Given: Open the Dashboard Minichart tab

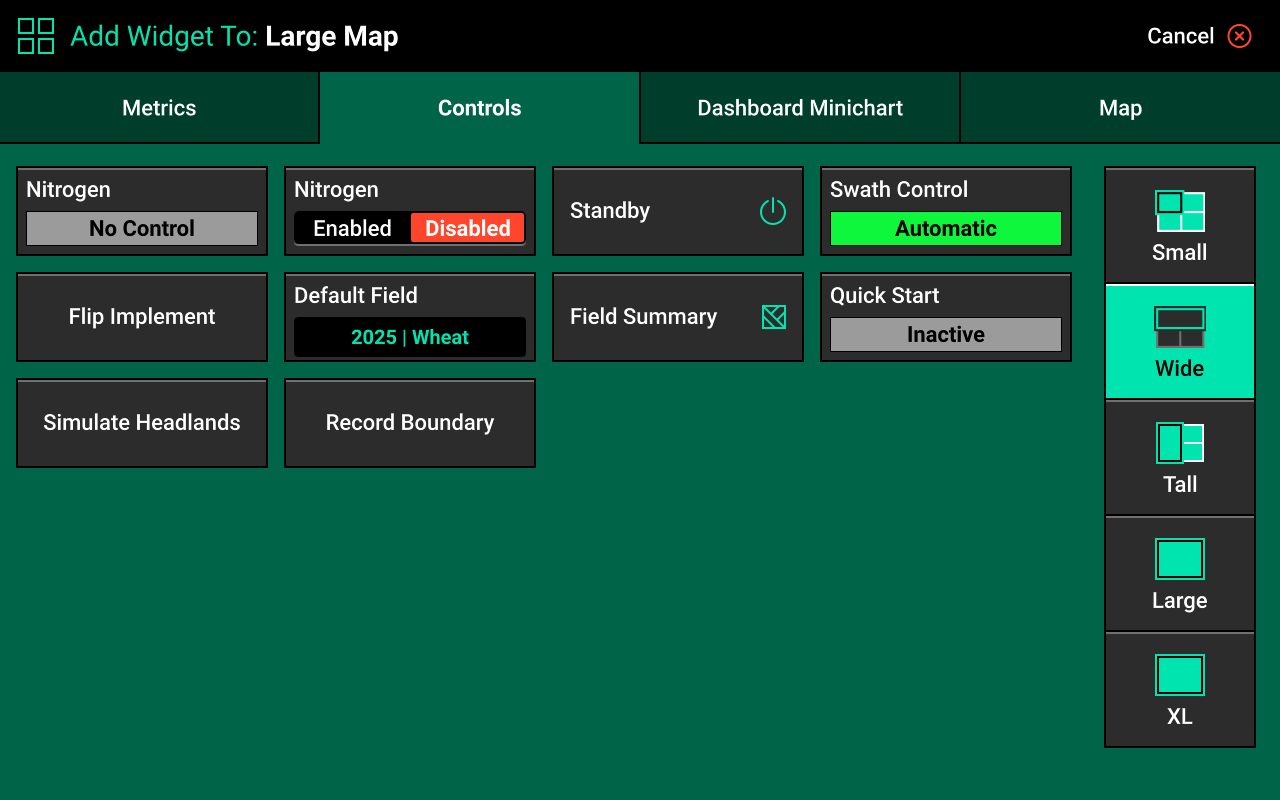Looking at the screenshot, I should tap(800, 108).
